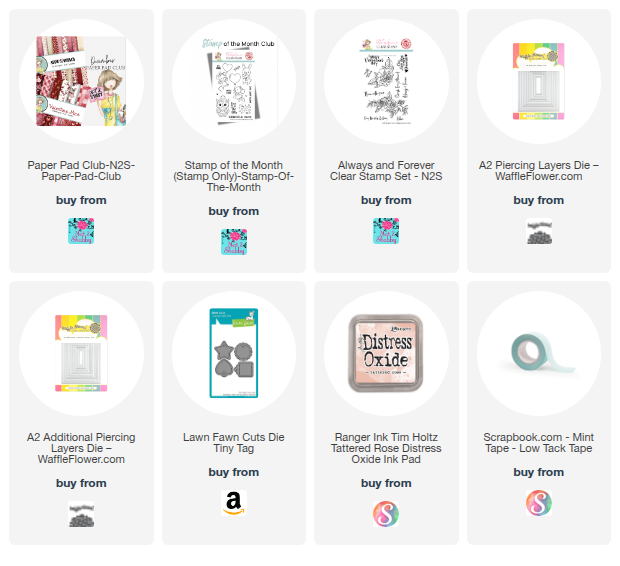Open the Always and Forever stamp set image
This screenshot has height=566, width=620.
386,81
